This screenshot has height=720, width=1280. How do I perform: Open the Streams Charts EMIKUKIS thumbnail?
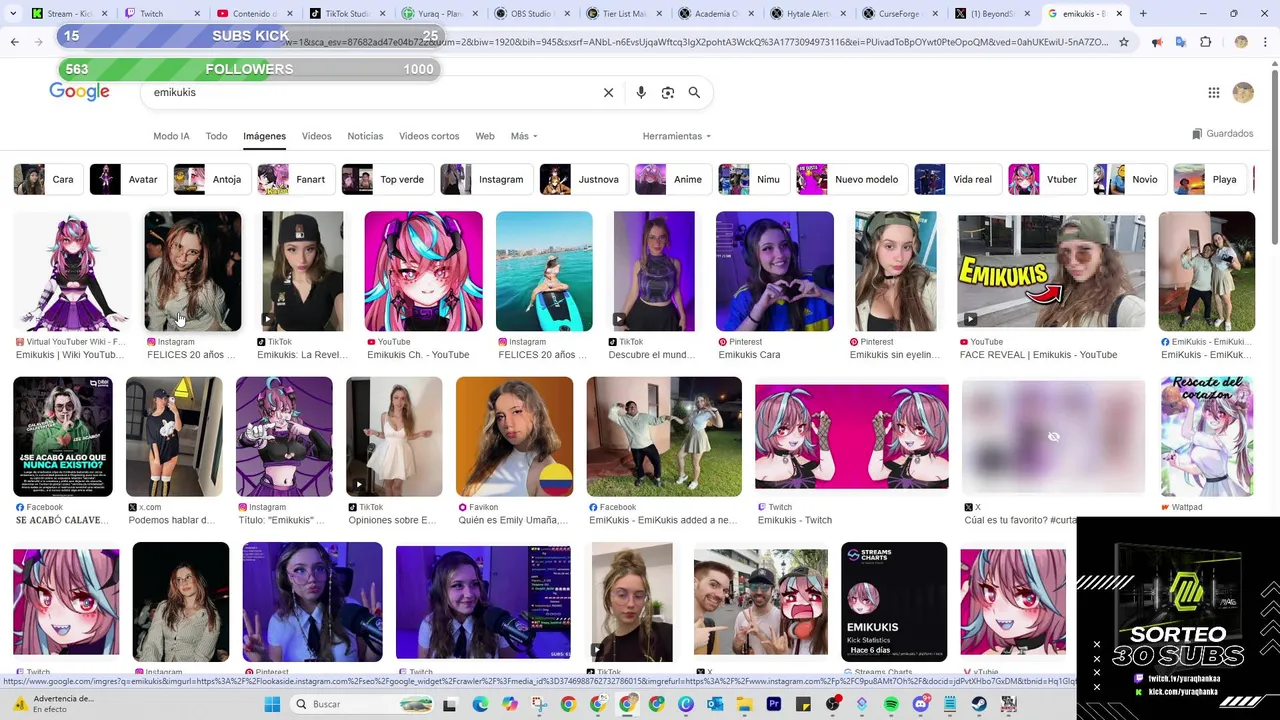pos(894,602)
